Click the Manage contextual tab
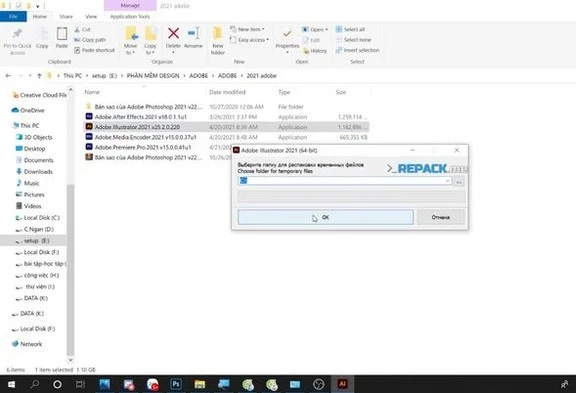 point(130,6)
